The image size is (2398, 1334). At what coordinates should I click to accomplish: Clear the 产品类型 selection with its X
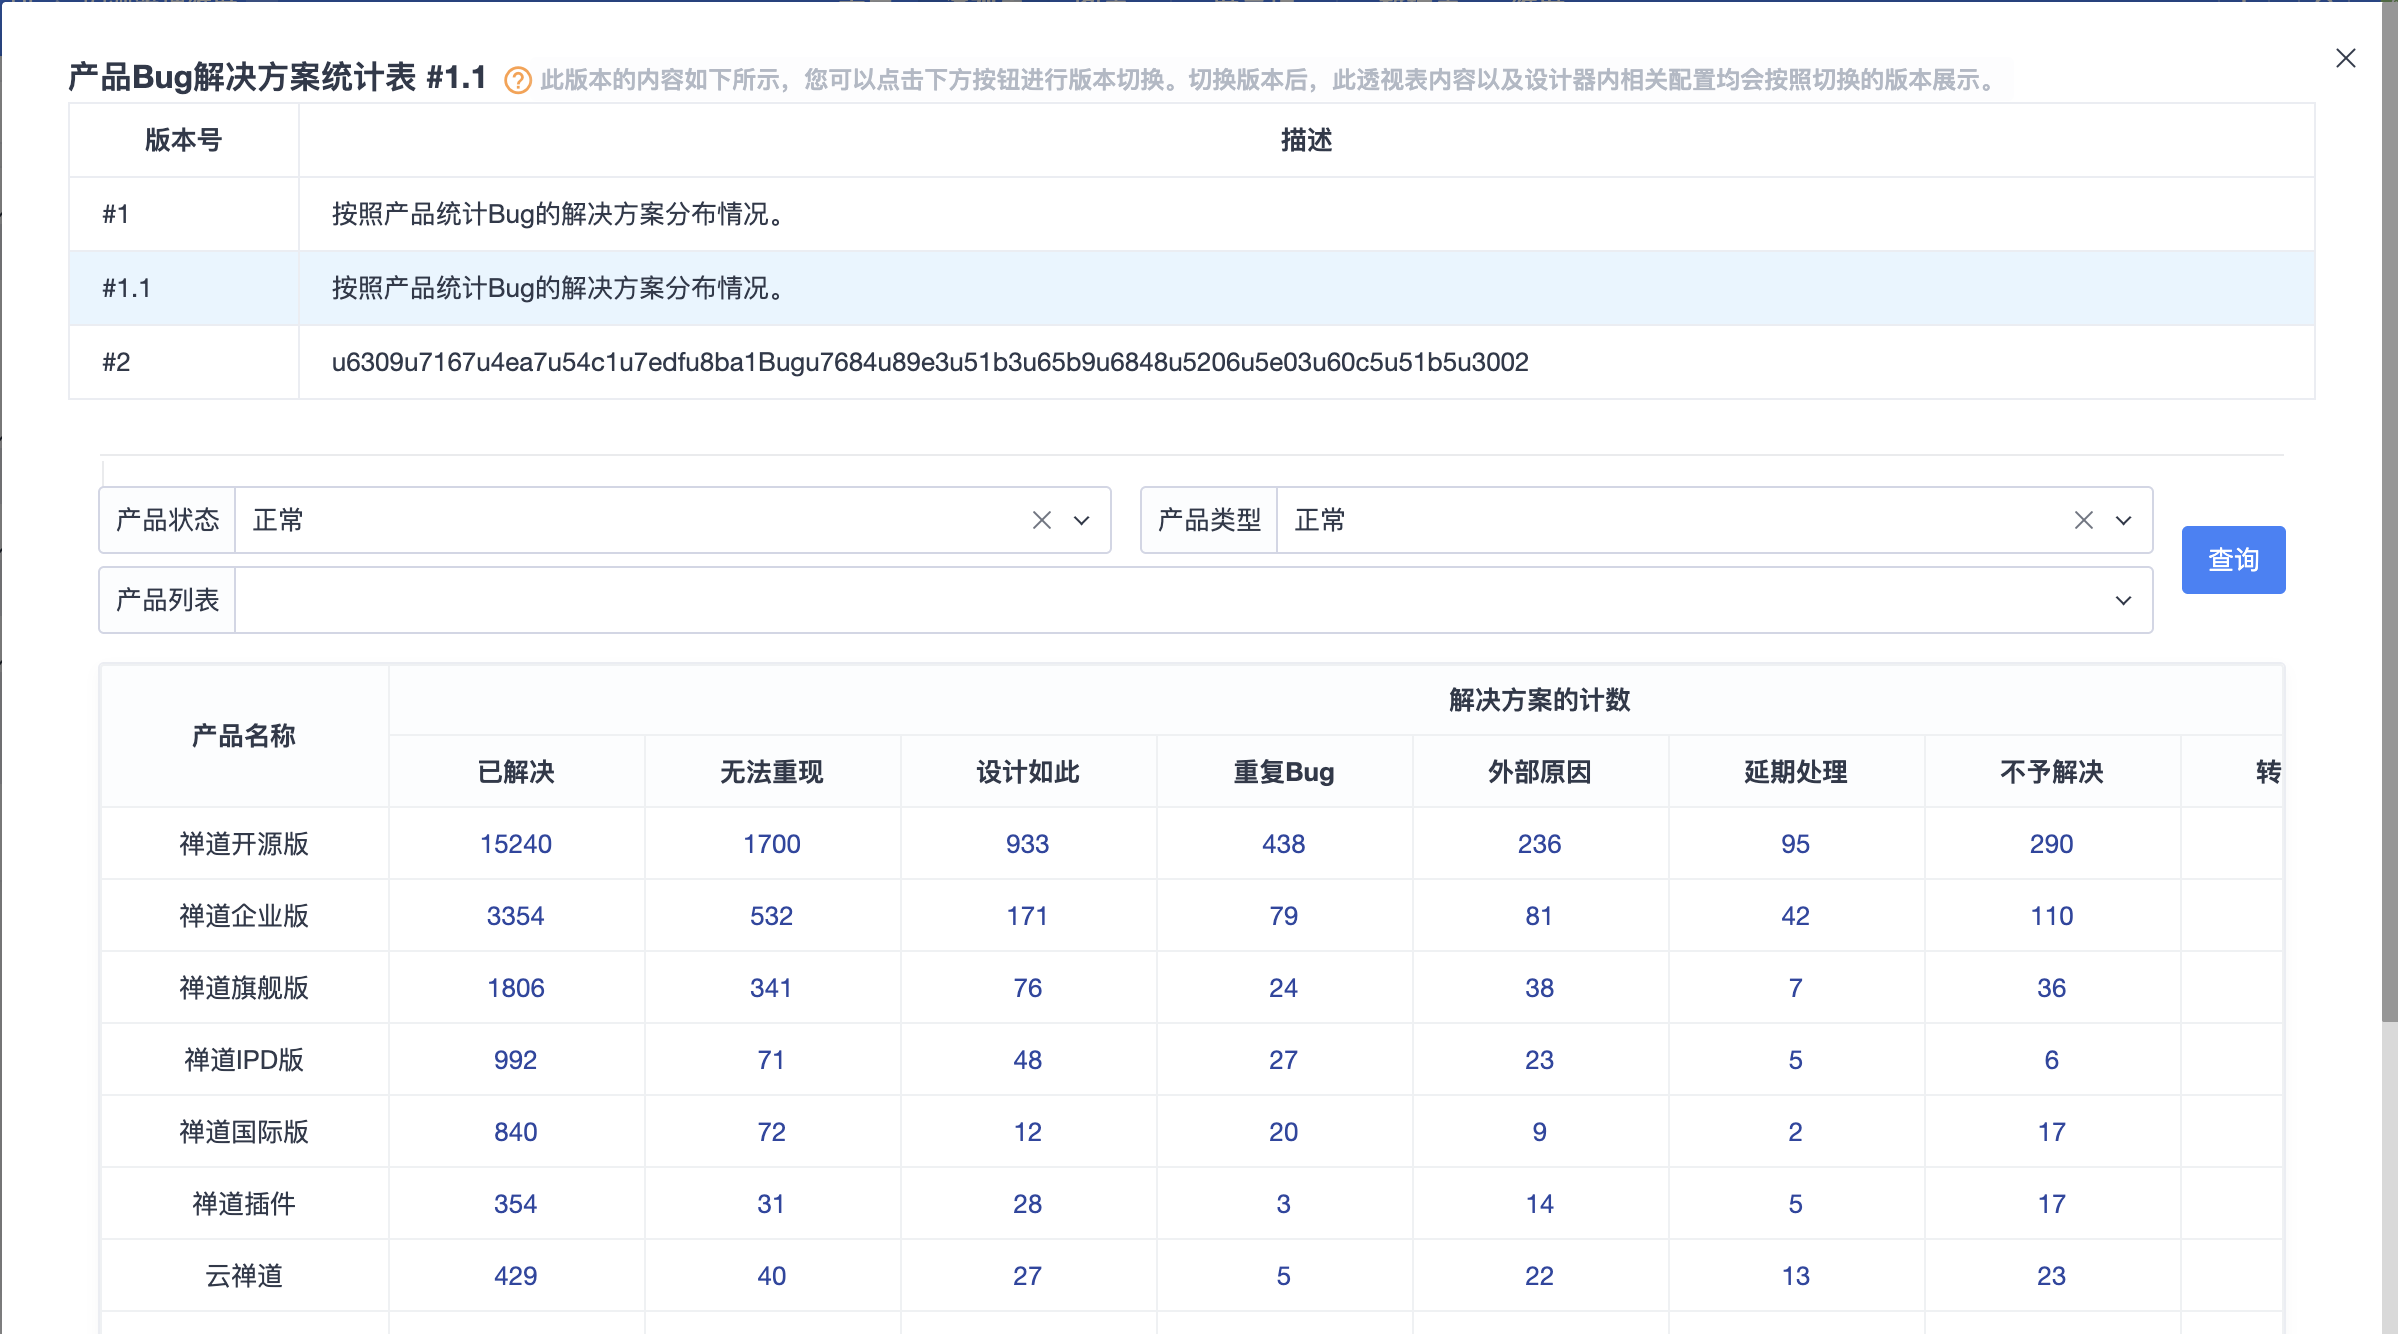[x=2083, y=520]
